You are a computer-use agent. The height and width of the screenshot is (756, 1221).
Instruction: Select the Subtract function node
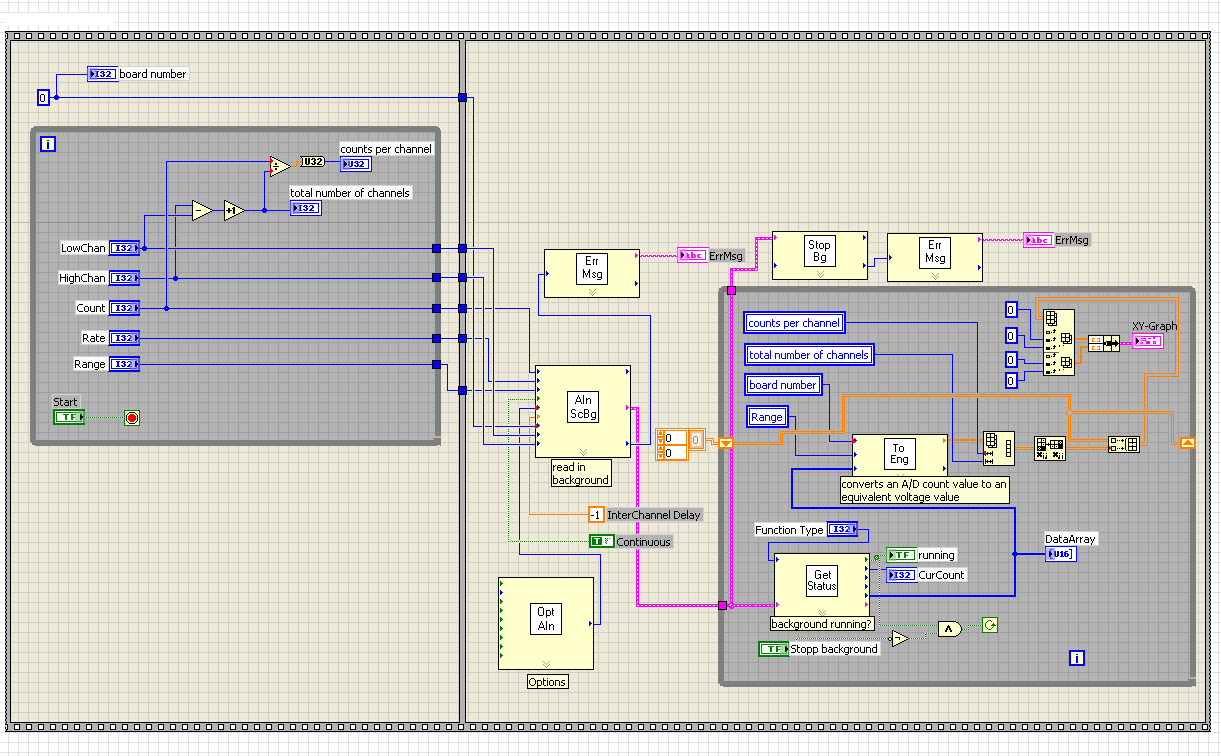tap(203, 210)
